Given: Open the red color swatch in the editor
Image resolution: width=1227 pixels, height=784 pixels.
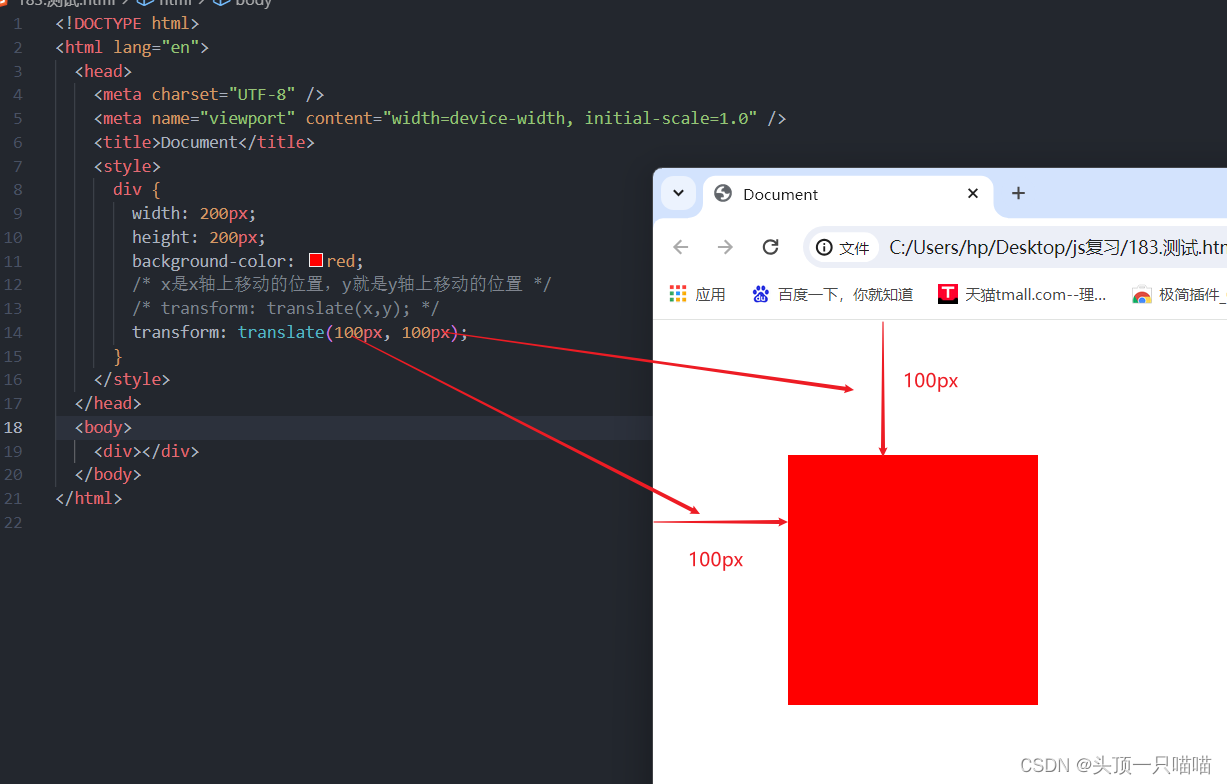Looking at the screenshot, I should coord(316,260).
